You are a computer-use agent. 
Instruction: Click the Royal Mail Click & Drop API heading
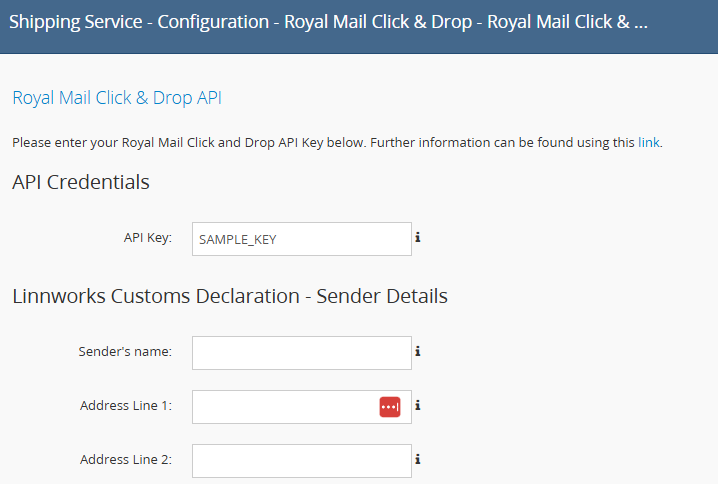point(117,98)
